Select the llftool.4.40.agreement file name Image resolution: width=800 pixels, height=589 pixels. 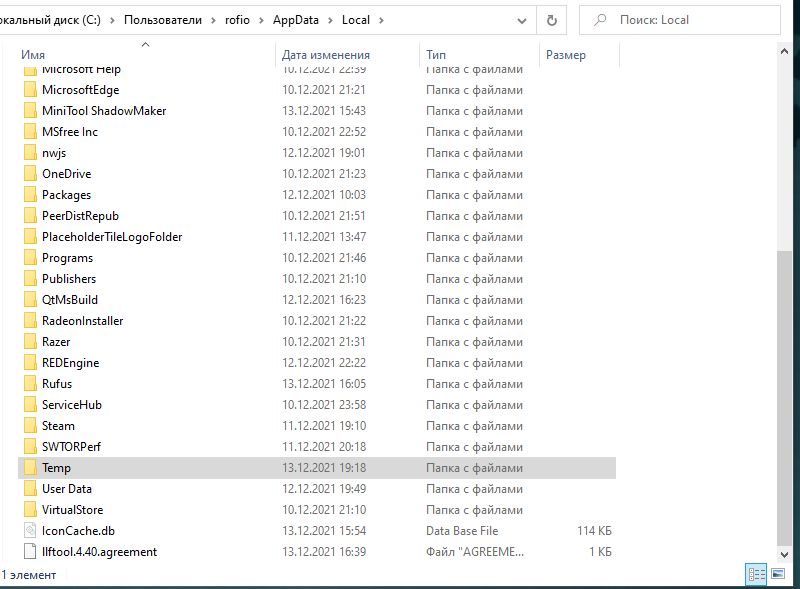coord(99,552)
